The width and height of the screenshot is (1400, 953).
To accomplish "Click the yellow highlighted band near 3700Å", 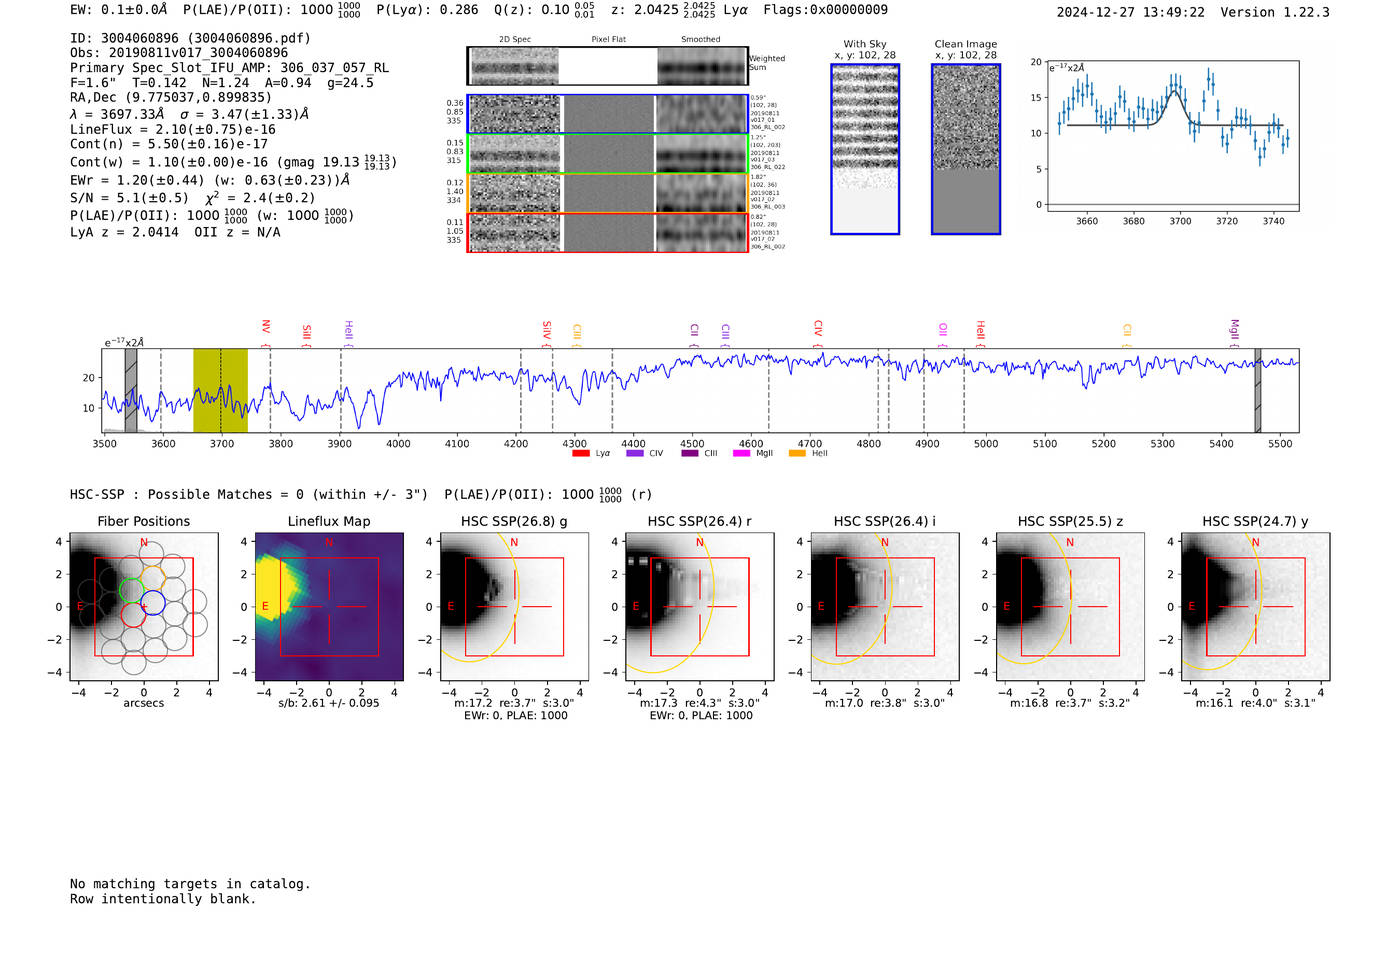I will [x=220, y=391].
